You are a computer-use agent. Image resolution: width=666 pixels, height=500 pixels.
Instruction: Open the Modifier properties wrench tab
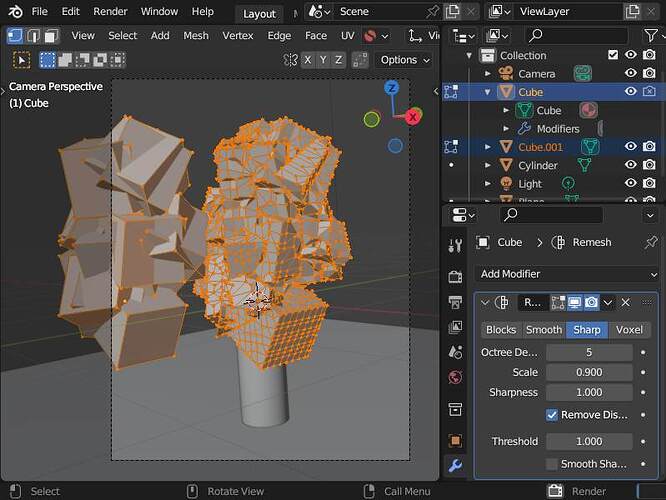click(455, 466)
